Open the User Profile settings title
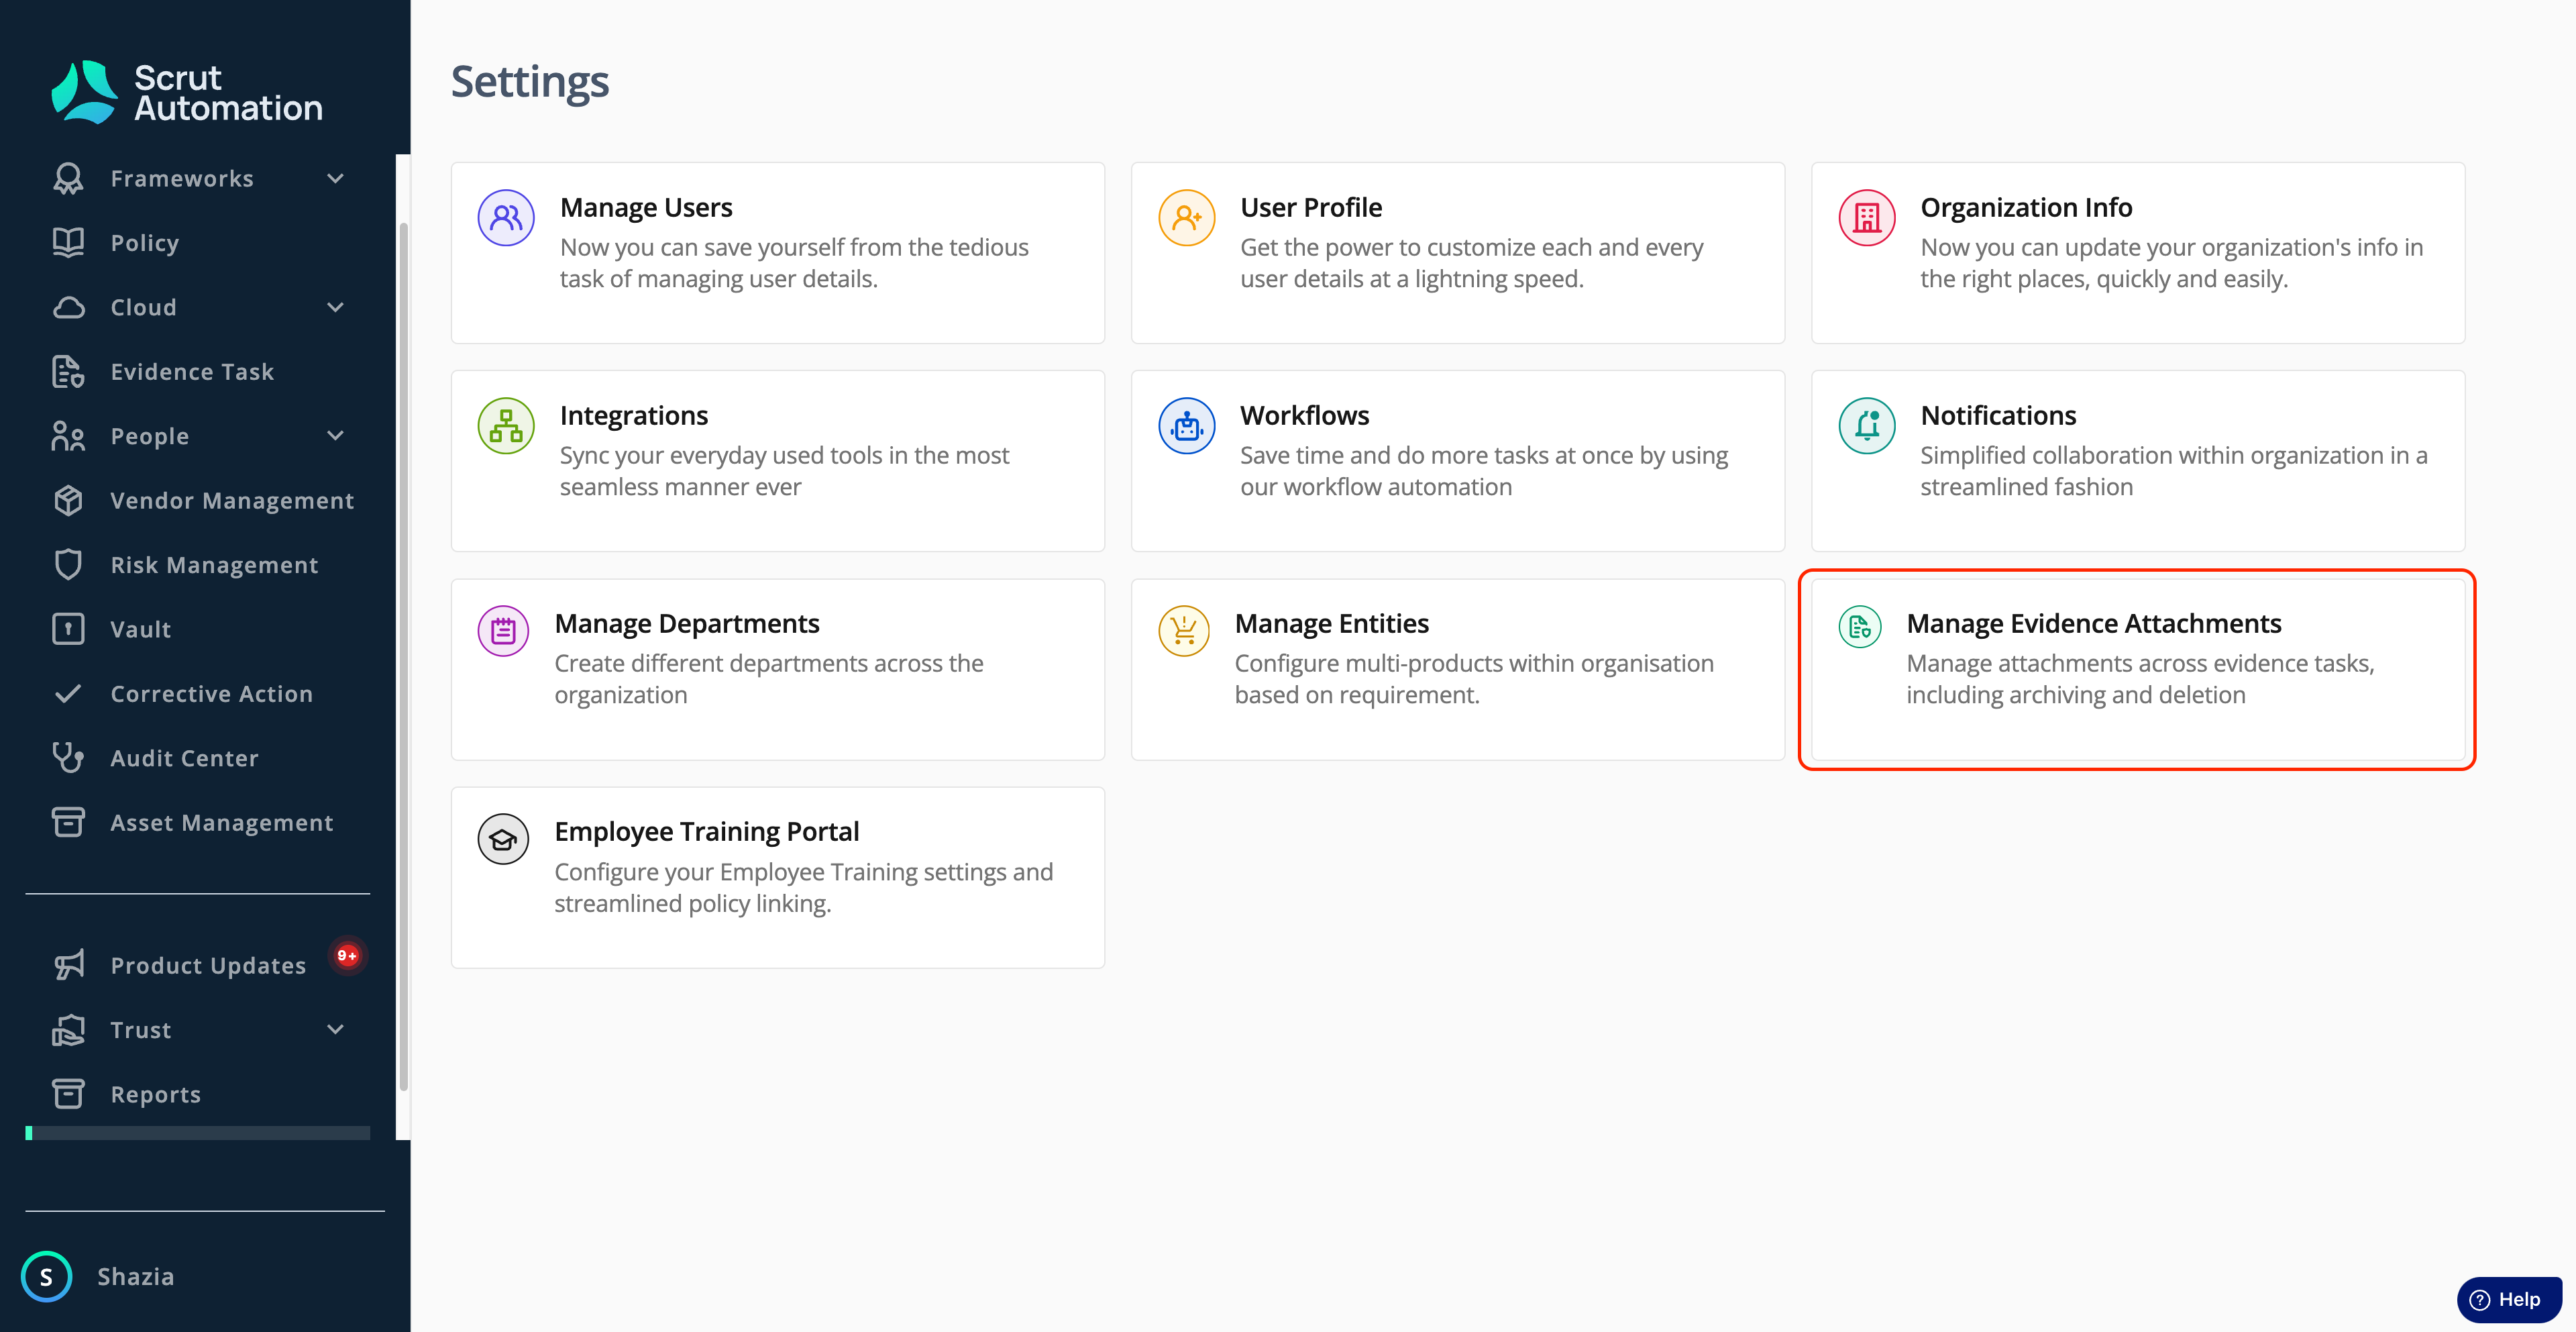2576x1332 pixels. click(1311, 207)
